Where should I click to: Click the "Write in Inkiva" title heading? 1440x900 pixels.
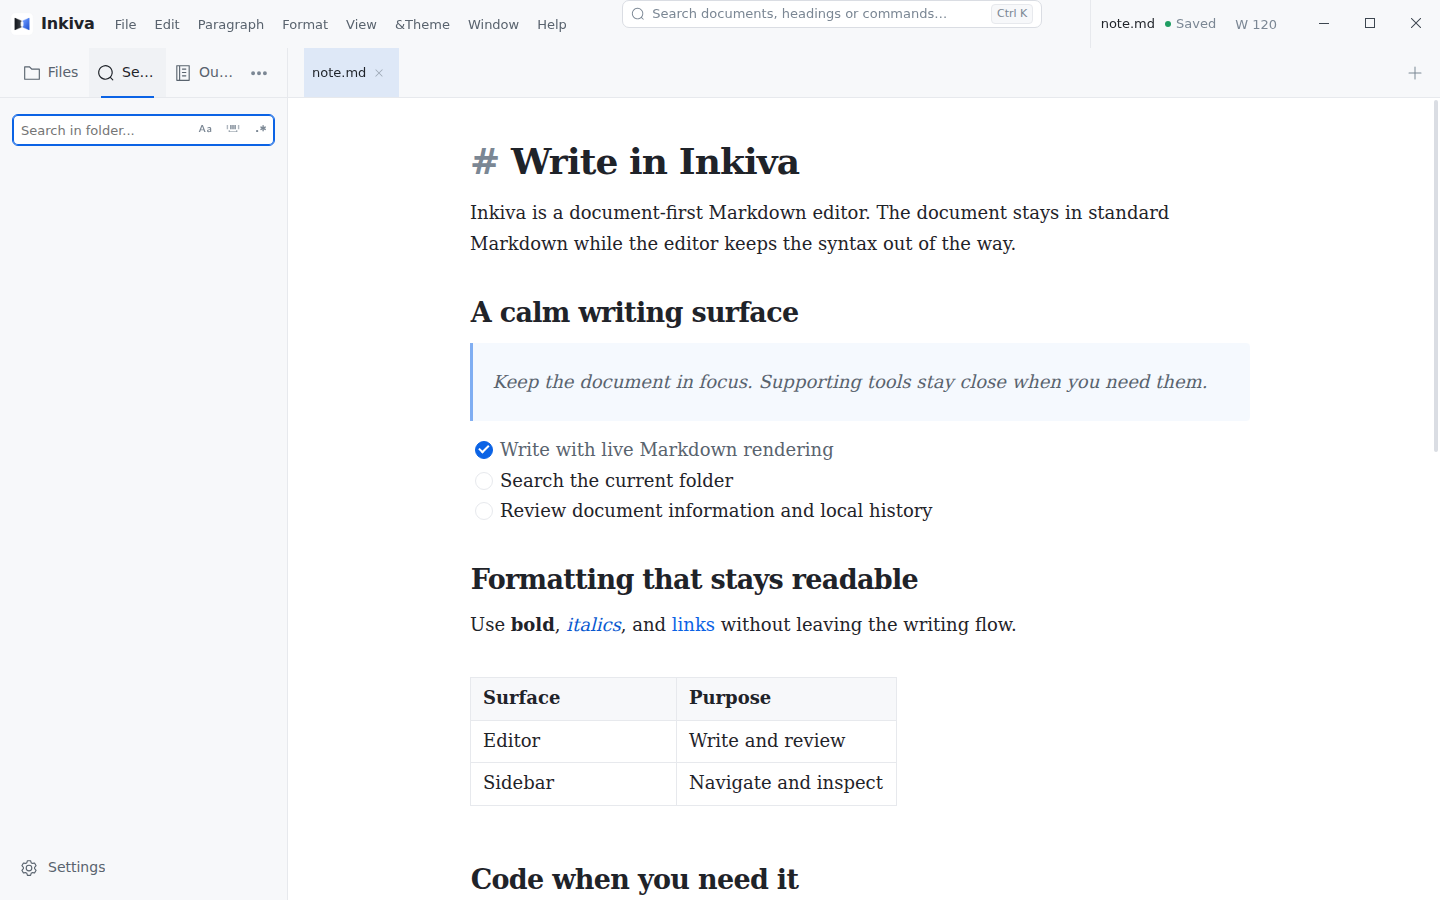655,162
